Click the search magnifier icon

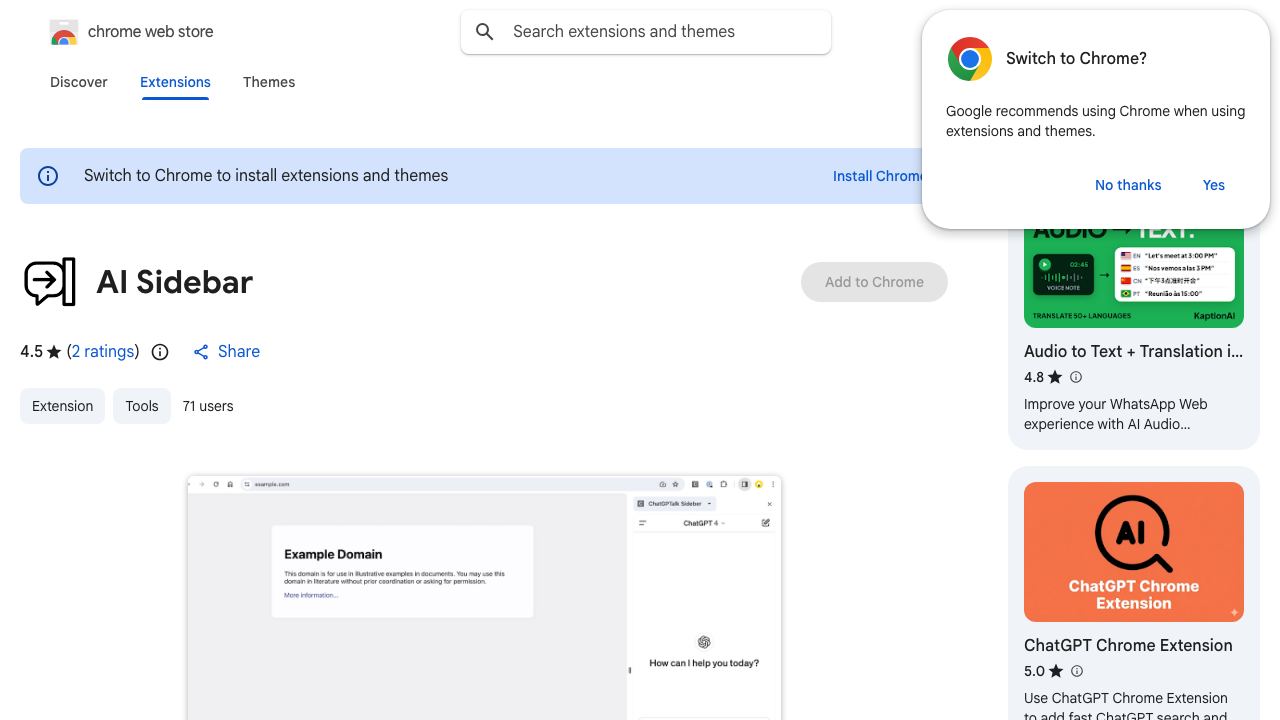[485, 32]
